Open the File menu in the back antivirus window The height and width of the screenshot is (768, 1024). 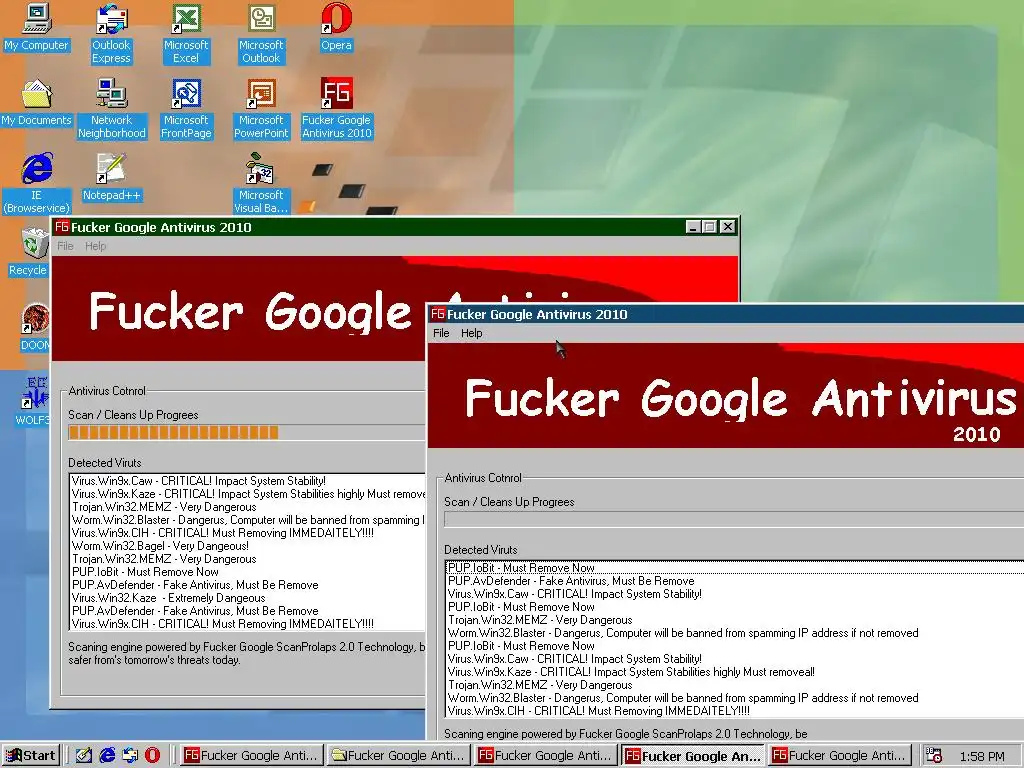point(65,246)
